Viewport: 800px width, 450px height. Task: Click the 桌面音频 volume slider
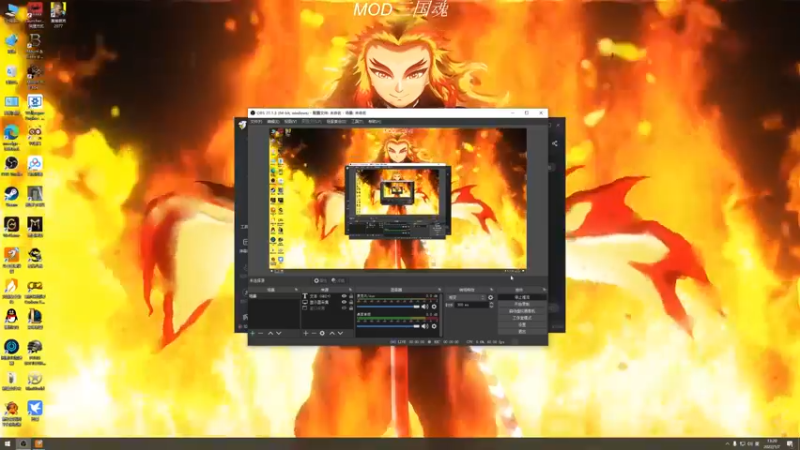click(388, 326)
